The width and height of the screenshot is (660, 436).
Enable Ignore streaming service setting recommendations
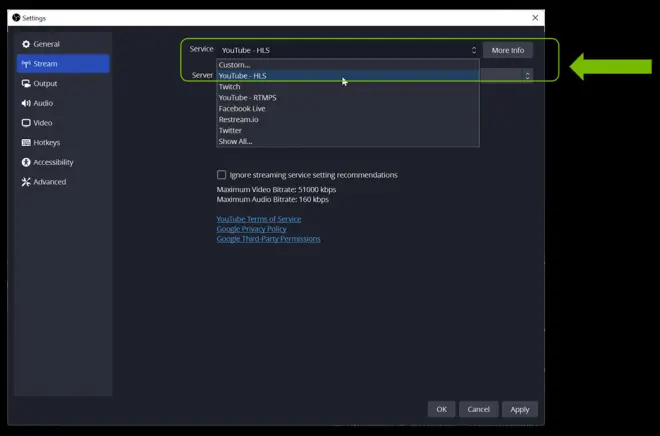[221, 175]
